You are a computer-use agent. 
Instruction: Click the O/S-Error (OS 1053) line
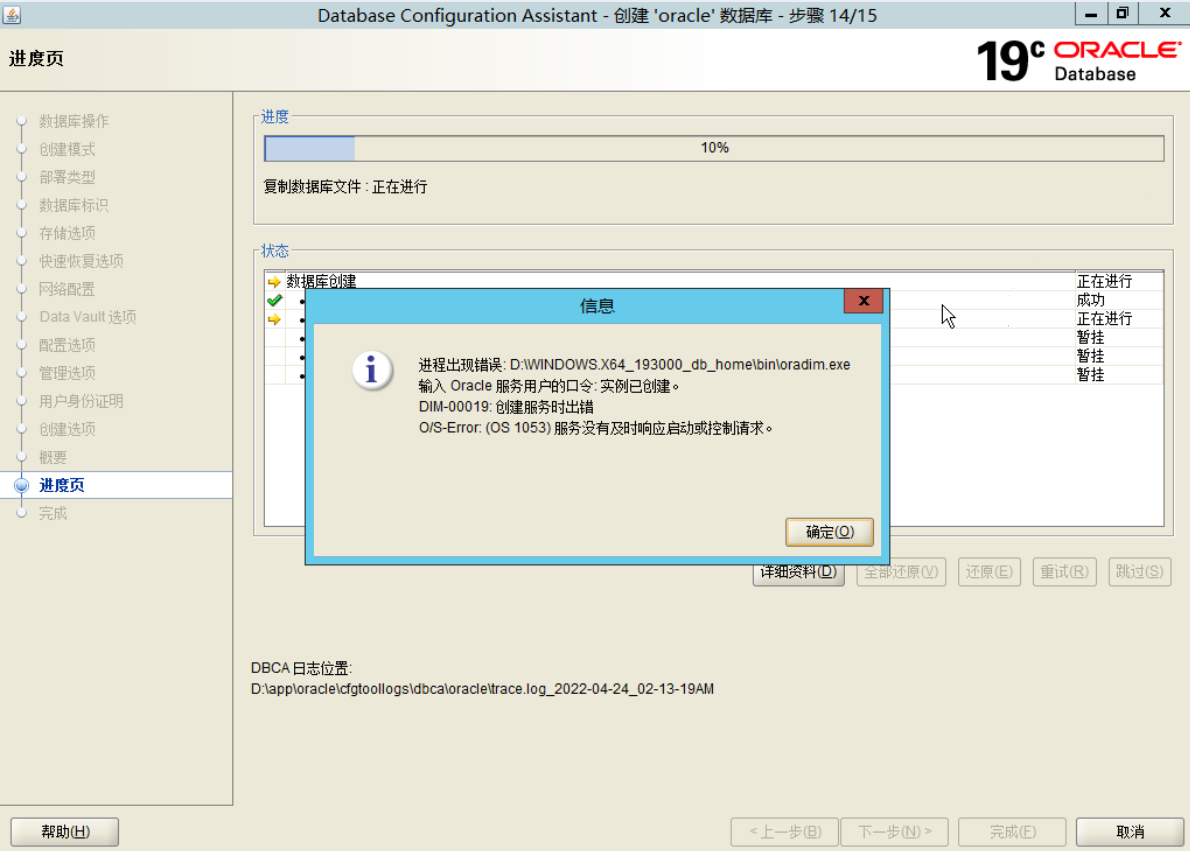(596, 428)
